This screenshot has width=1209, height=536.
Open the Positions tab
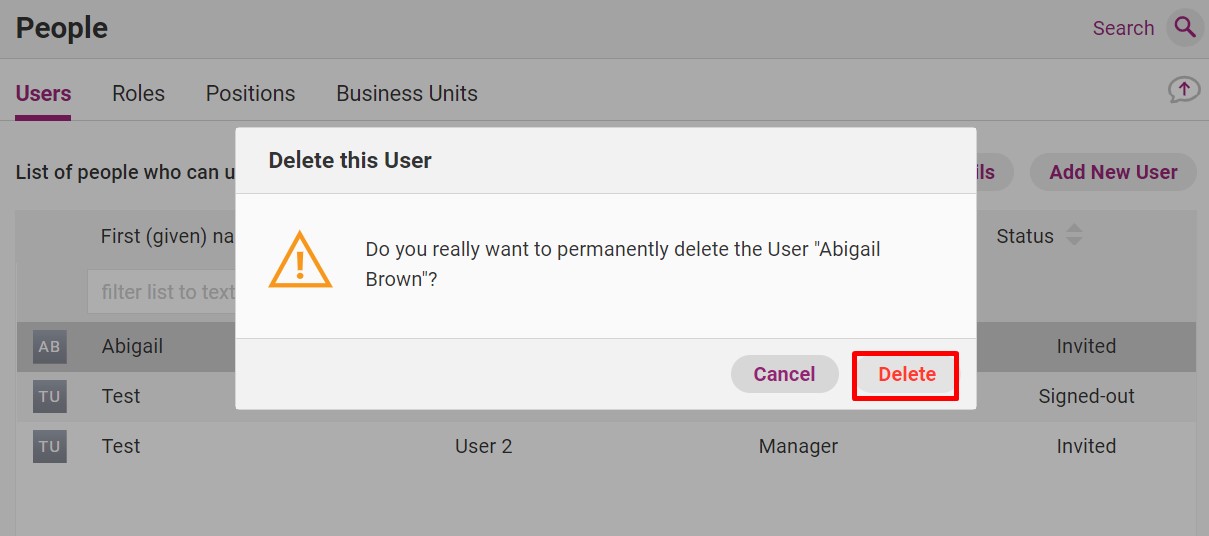pos(250,94)
